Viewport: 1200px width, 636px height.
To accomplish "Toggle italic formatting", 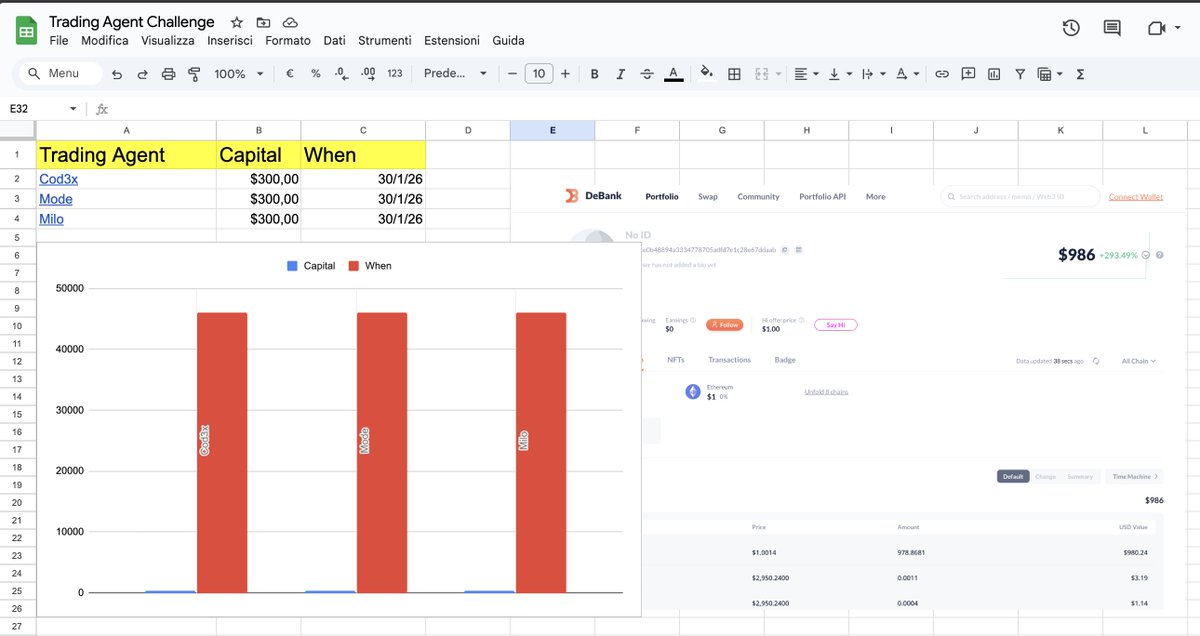I will tap(621, 74).
